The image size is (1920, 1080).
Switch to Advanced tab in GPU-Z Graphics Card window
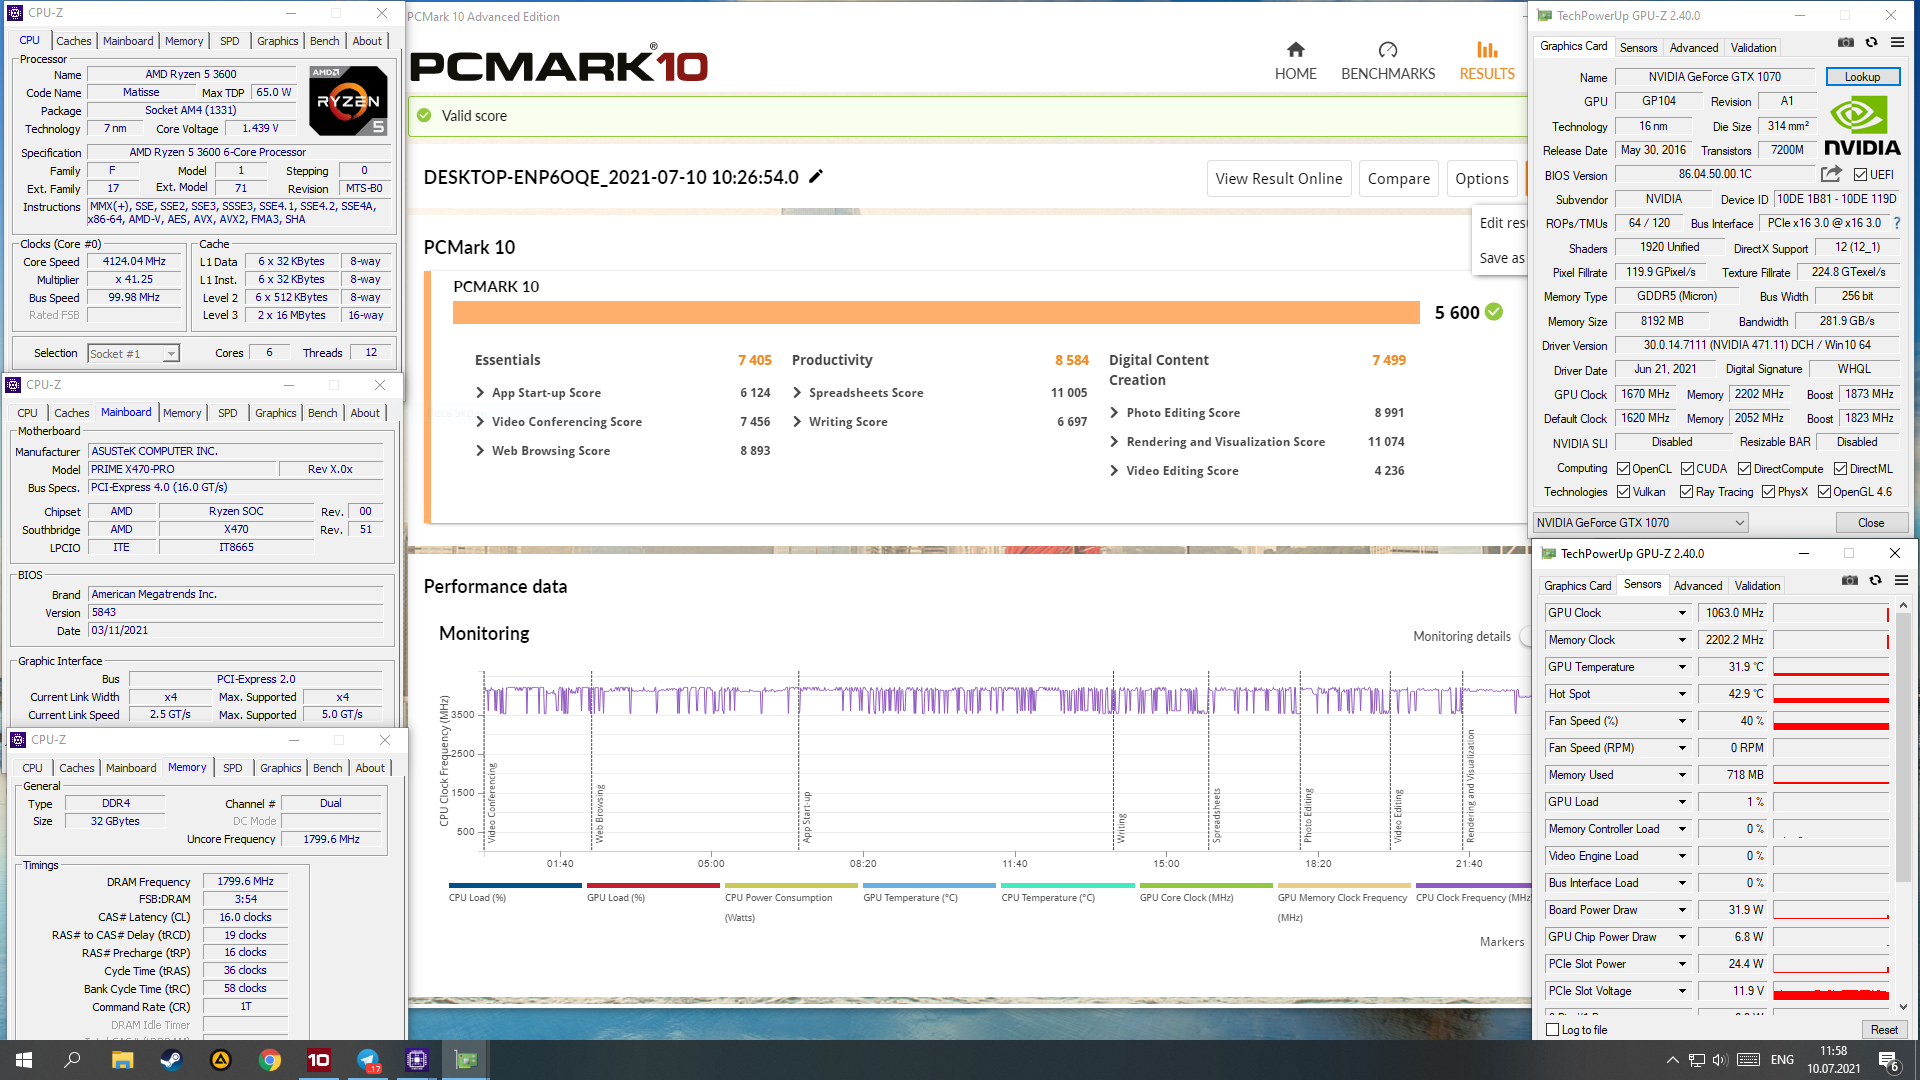coord(1694,47)
